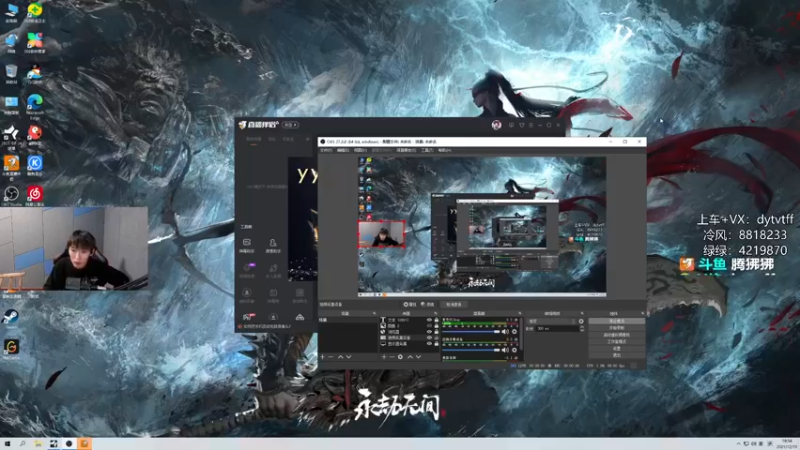Click the transition duration stepper arrows
This screenshot has width=800, height=450.
(582, 329)
